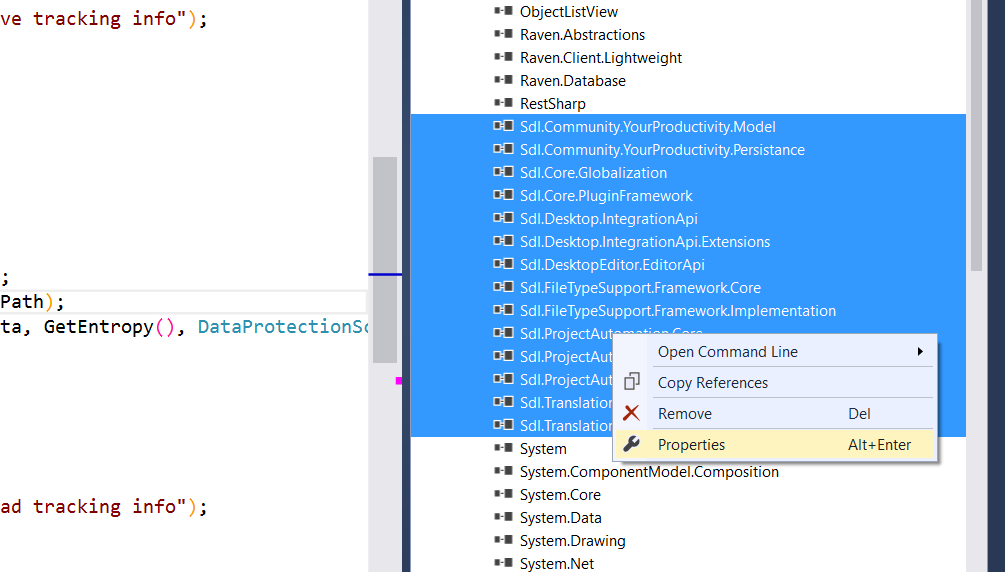Select the Raven.Abstractions reference
The image size is (1005, 572).
(x=582, y=35)
